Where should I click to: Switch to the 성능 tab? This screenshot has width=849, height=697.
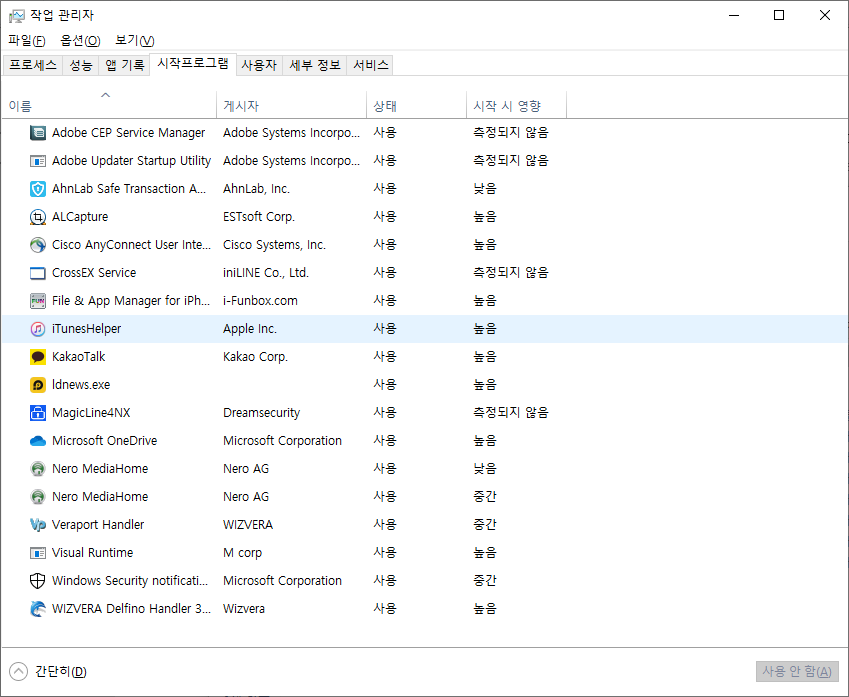(x=81, y=66)
